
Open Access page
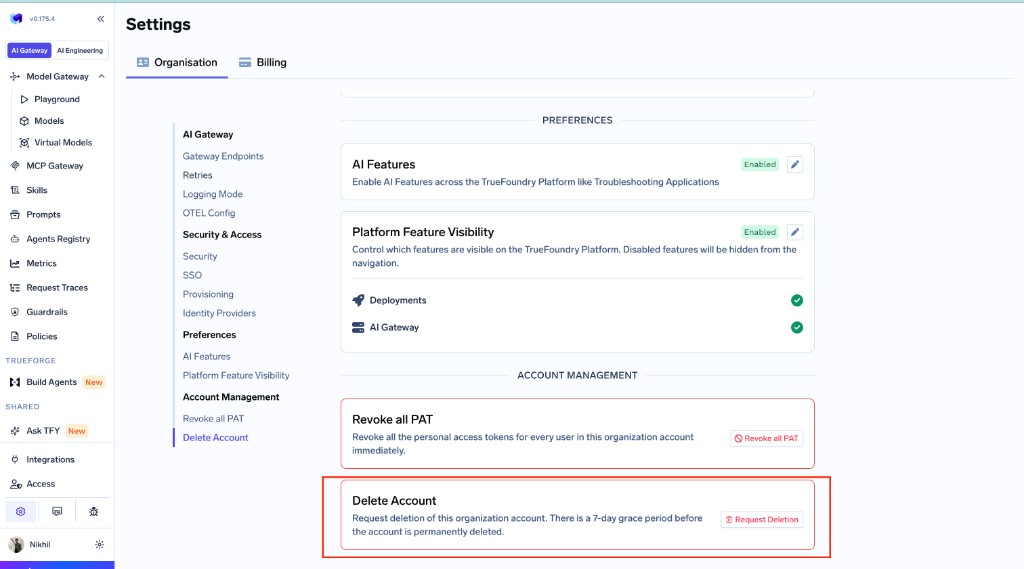point(40,484)
